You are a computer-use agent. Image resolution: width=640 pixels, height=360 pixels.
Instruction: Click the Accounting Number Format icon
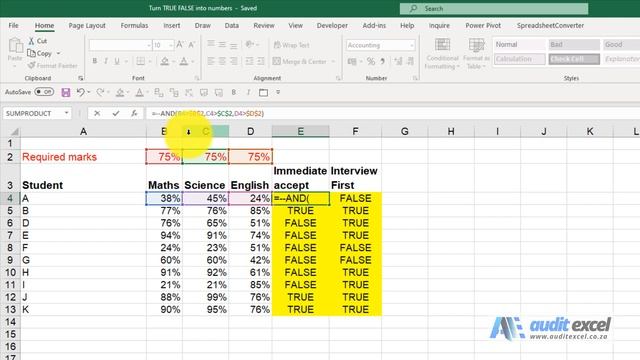click(352, 62)
